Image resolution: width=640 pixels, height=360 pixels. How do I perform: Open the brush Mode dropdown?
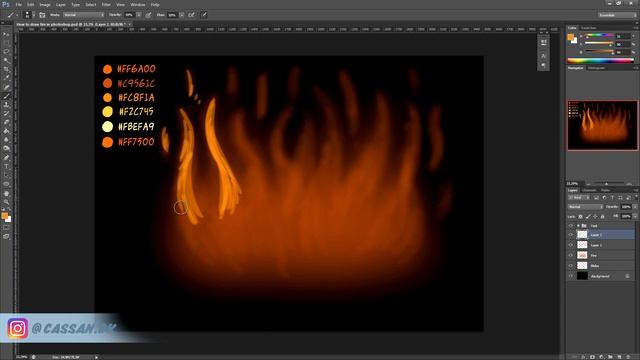84,15
